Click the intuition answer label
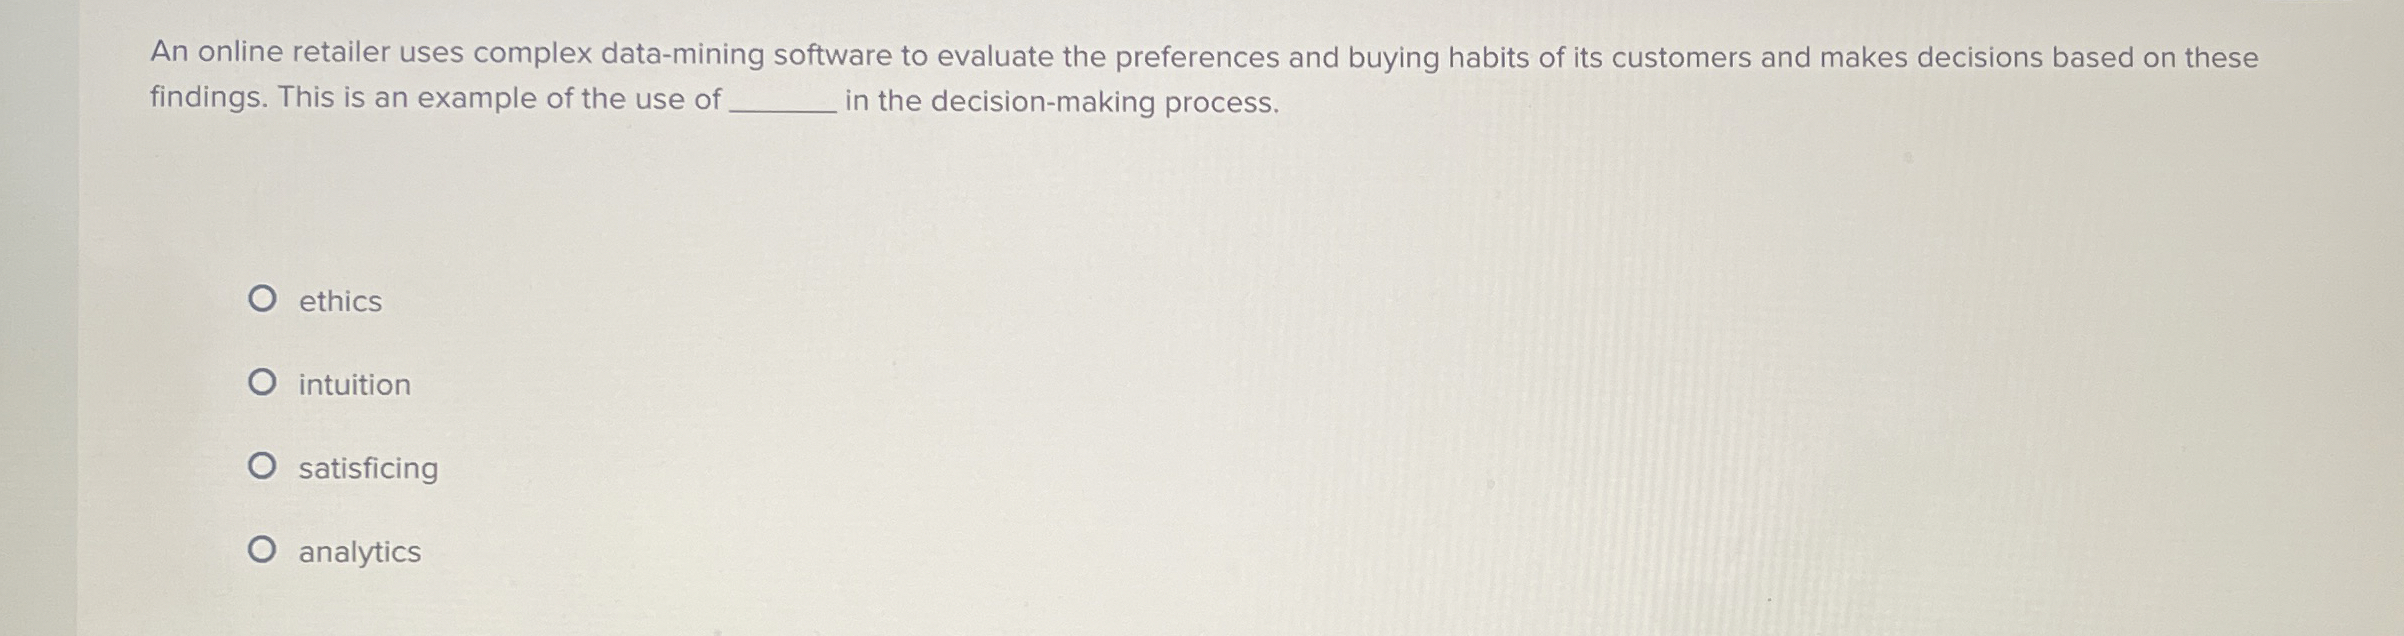The width and height of the screenshot is (2404, 636). 352,385
